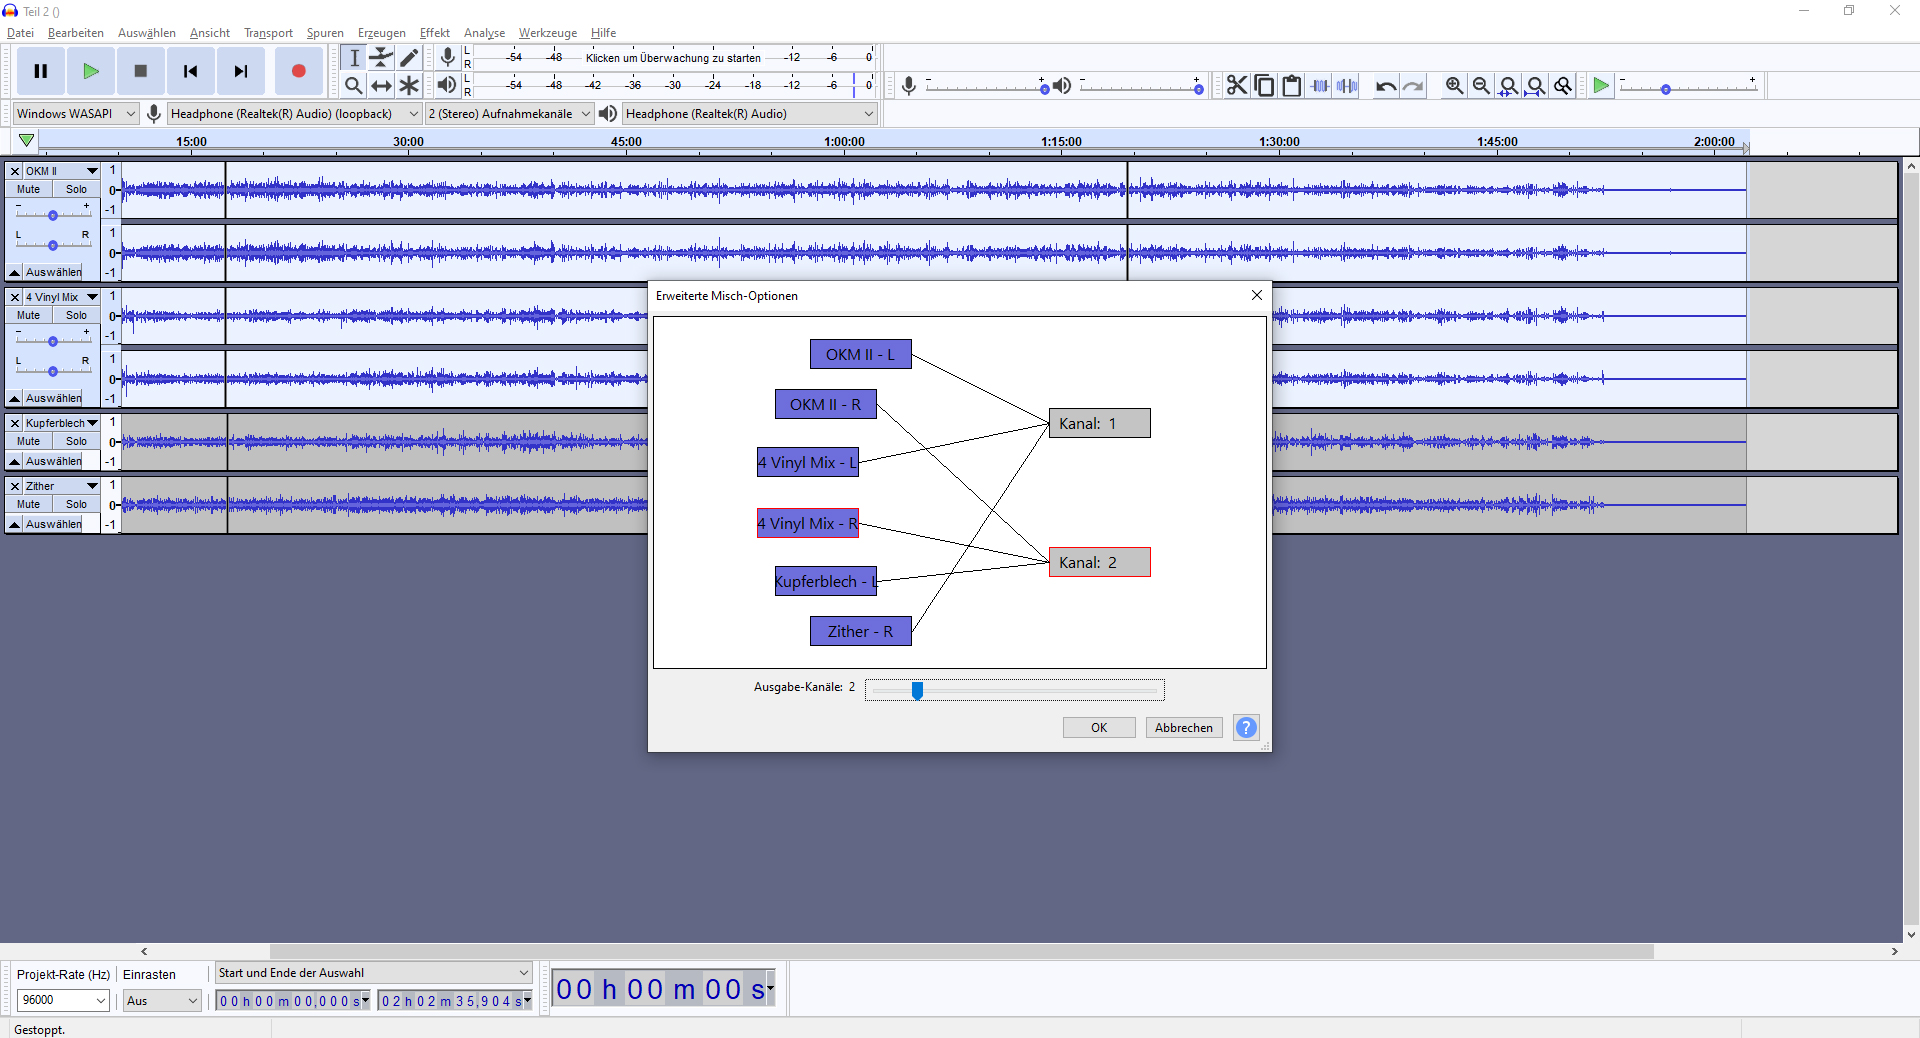Click the red Record button
Viewport: 1920px width, 1038px height.
[298, 71]
